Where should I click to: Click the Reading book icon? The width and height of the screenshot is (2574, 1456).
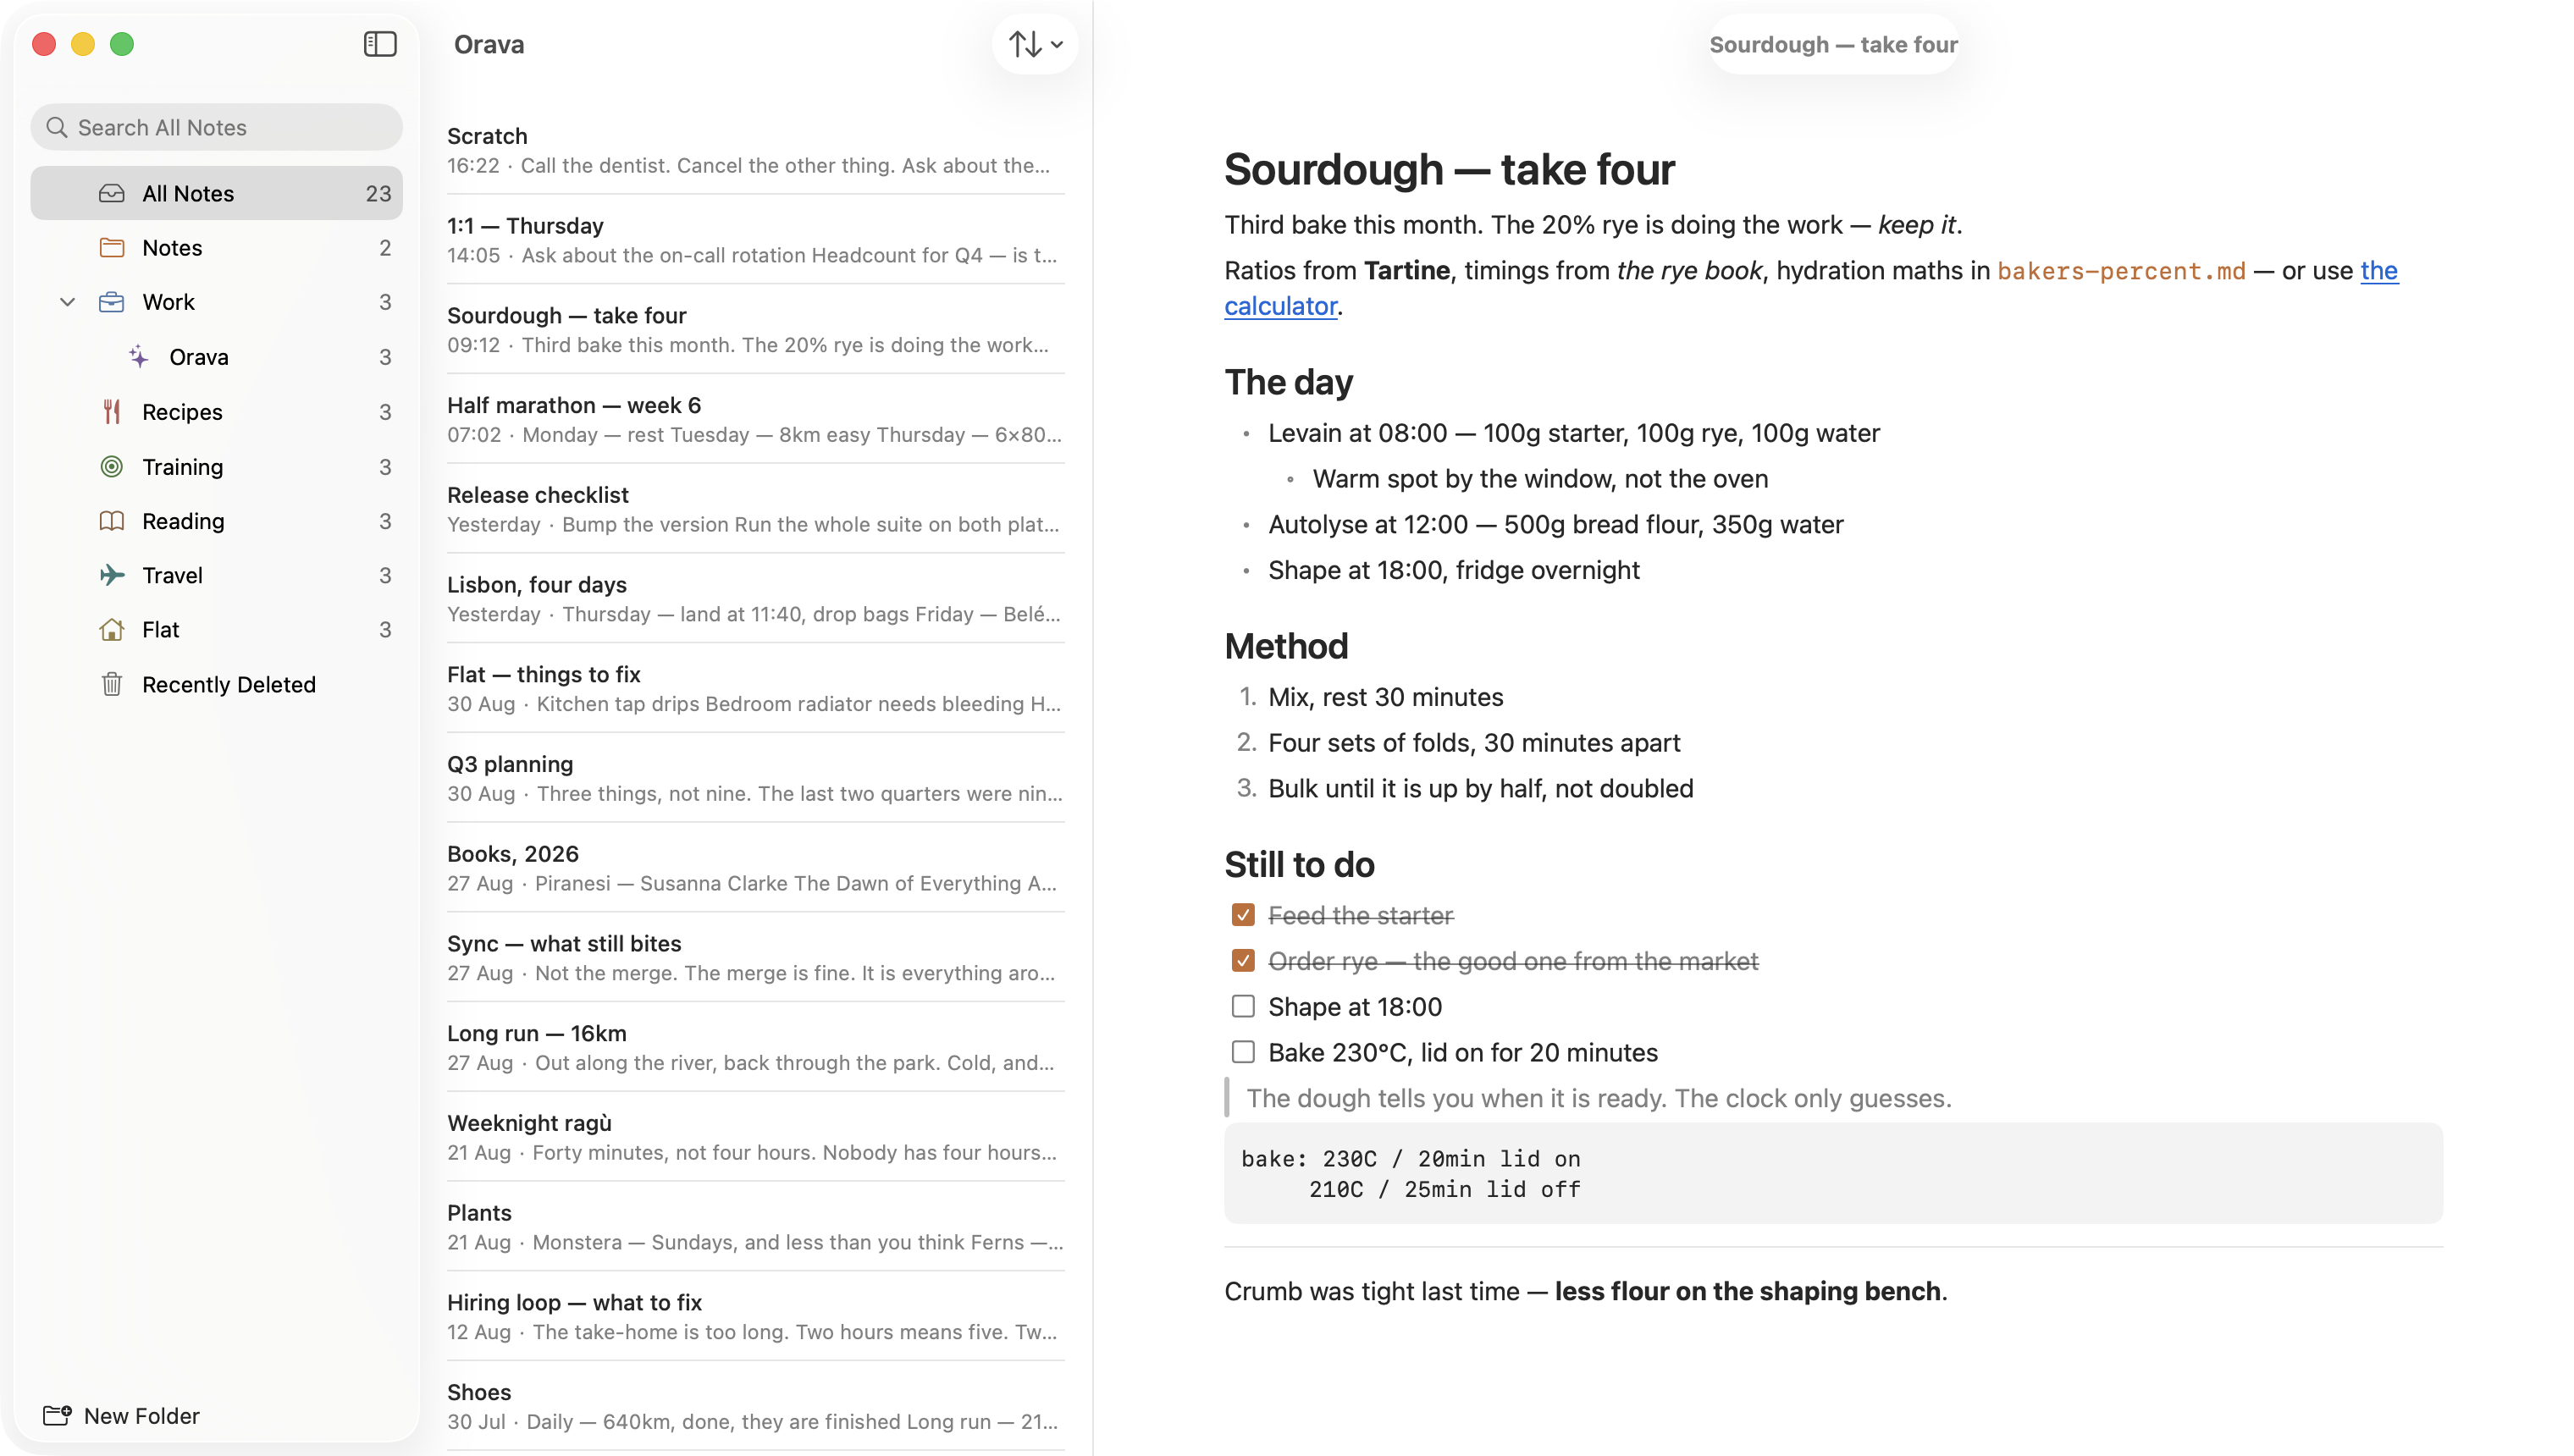point(112,521)
